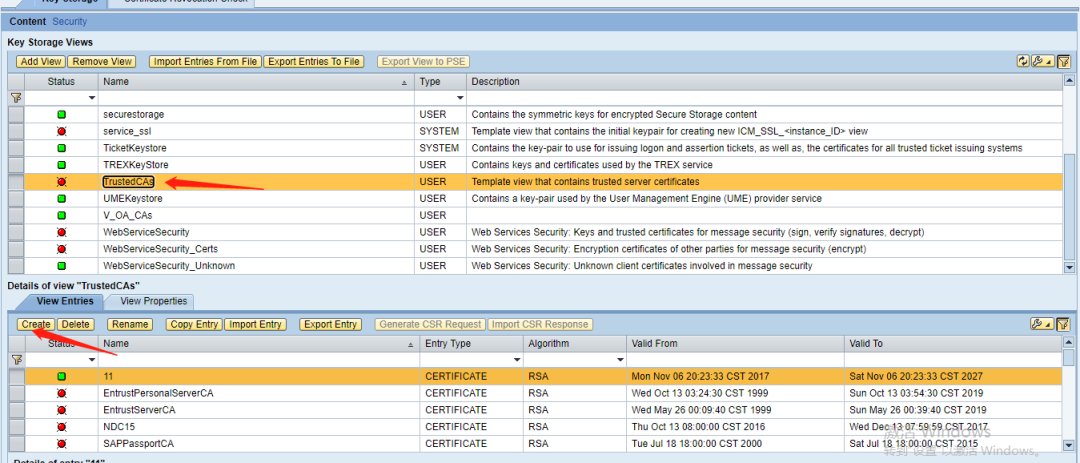Click red status icon of EntrustServerCA
The height and width of the screenshot is (463, 1080).
pos(61,410)
